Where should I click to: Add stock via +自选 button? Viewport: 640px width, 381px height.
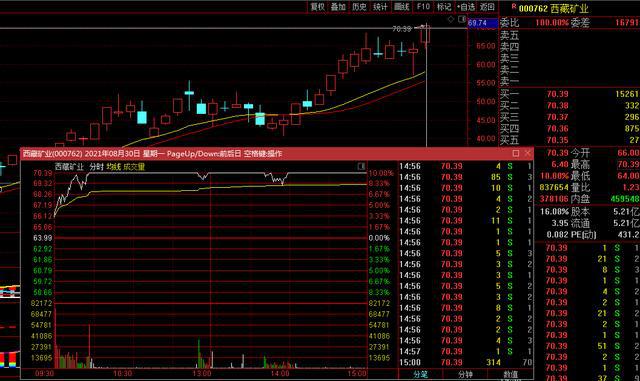click(x=466, y=7)
